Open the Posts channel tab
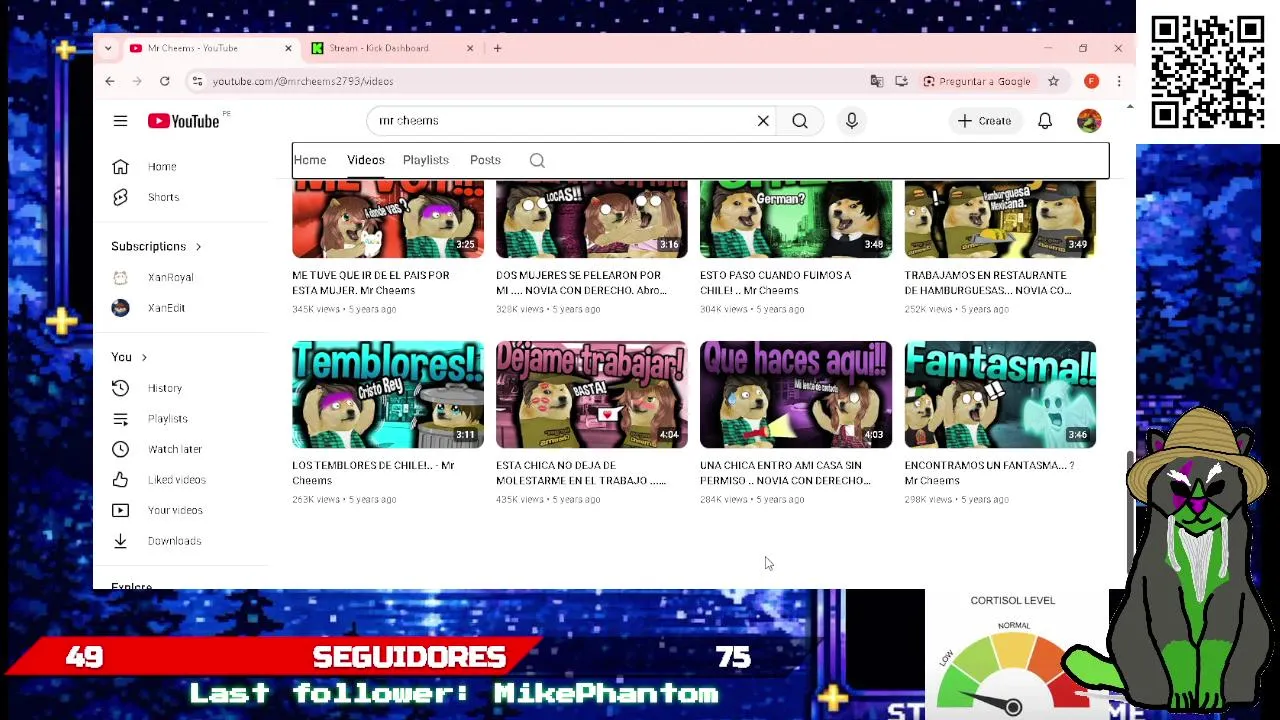Viewport: 1280px width, 720px height. [x=485, y=160]
